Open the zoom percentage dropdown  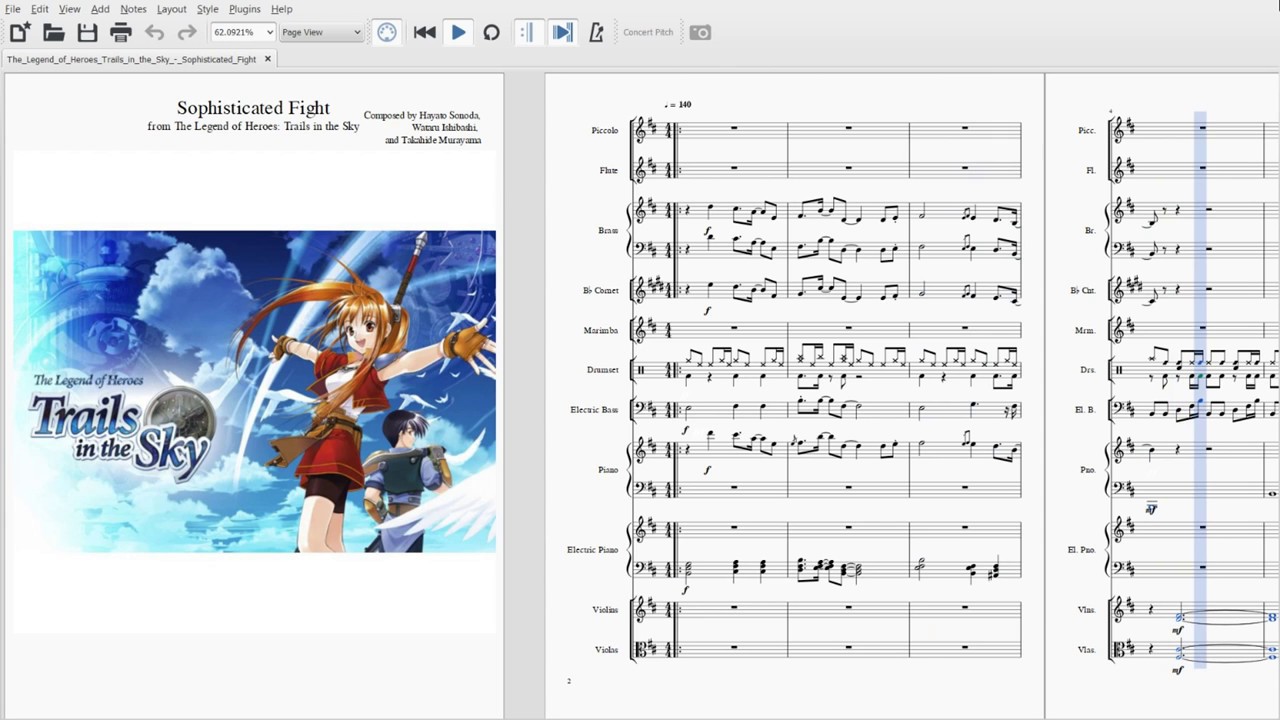click(242, 32)
